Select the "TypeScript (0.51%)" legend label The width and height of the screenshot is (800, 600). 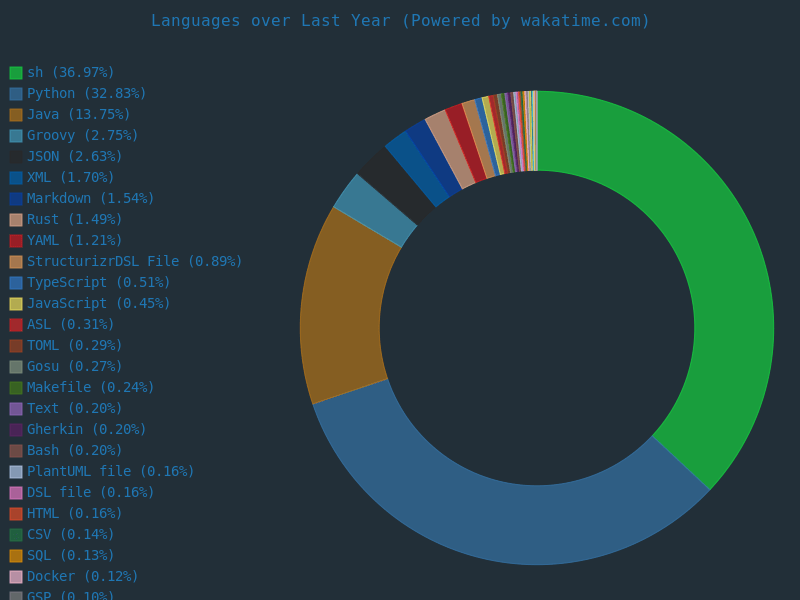pos(98,283)
